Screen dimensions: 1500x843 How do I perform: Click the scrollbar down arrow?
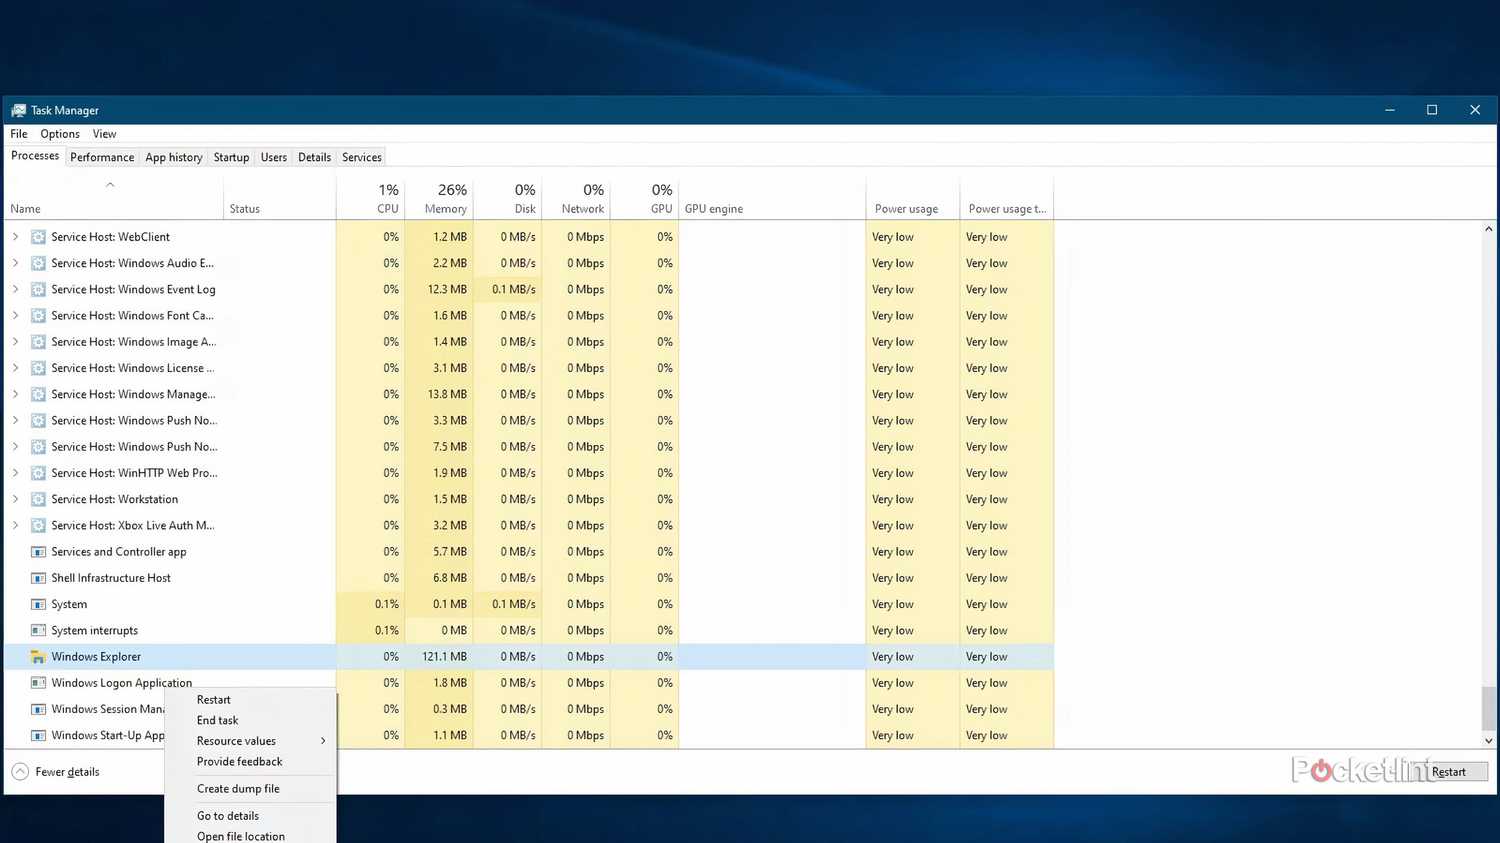pos(1489,741)
